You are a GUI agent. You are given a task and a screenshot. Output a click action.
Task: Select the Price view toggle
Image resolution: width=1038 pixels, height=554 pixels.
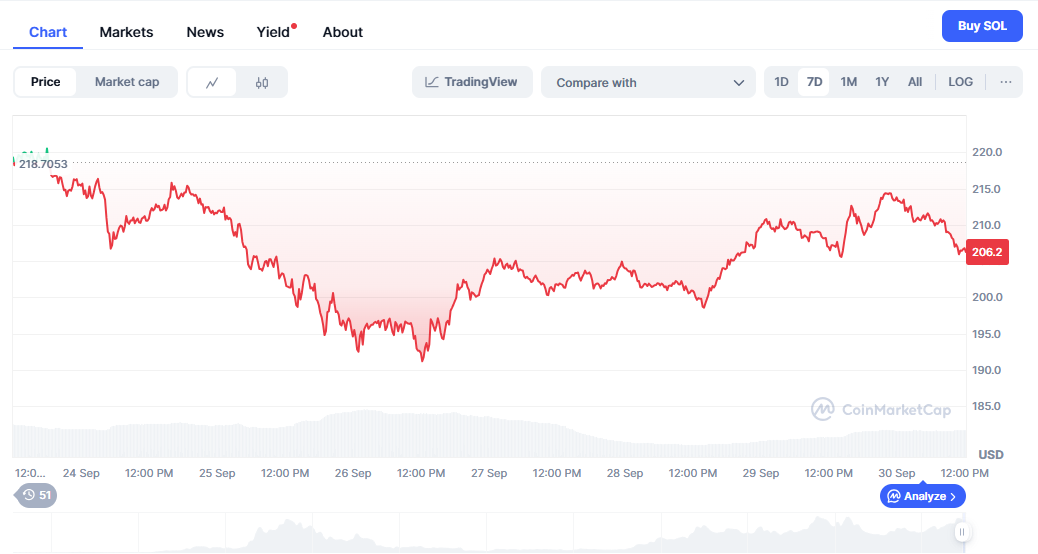(45, 82)
